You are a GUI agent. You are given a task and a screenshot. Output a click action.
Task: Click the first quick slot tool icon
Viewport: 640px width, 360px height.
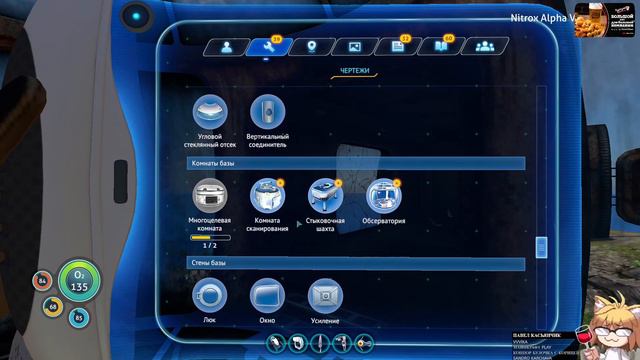276,343
